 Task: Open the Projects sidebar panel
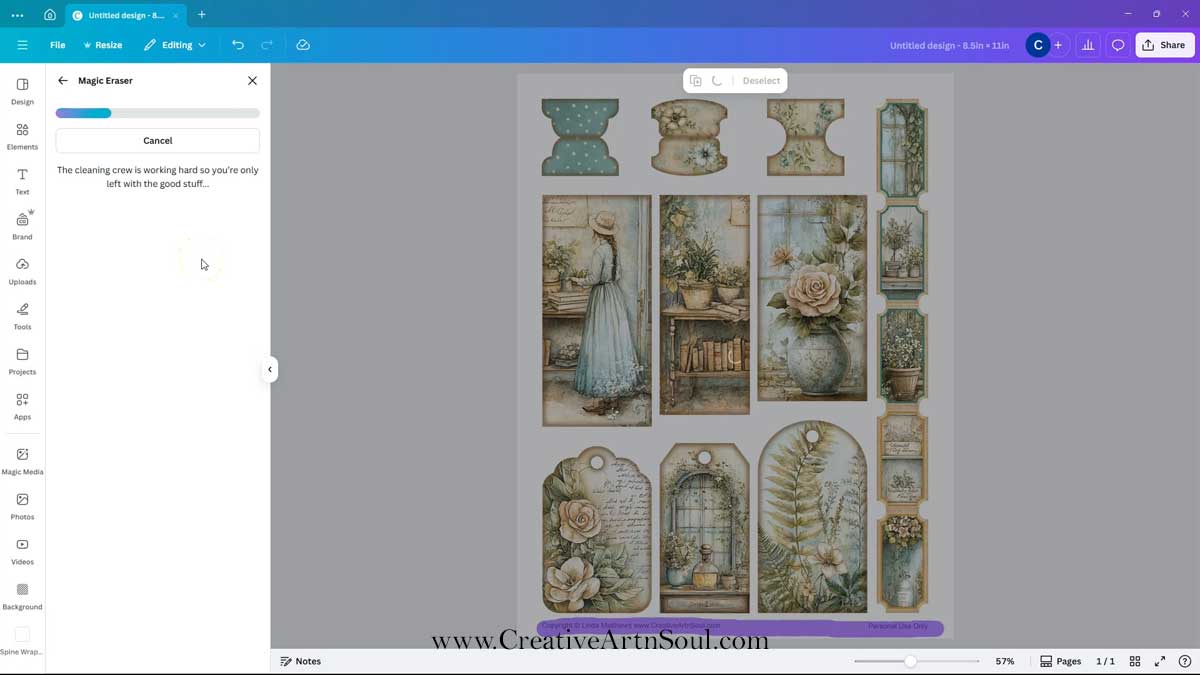pos(22,361)
